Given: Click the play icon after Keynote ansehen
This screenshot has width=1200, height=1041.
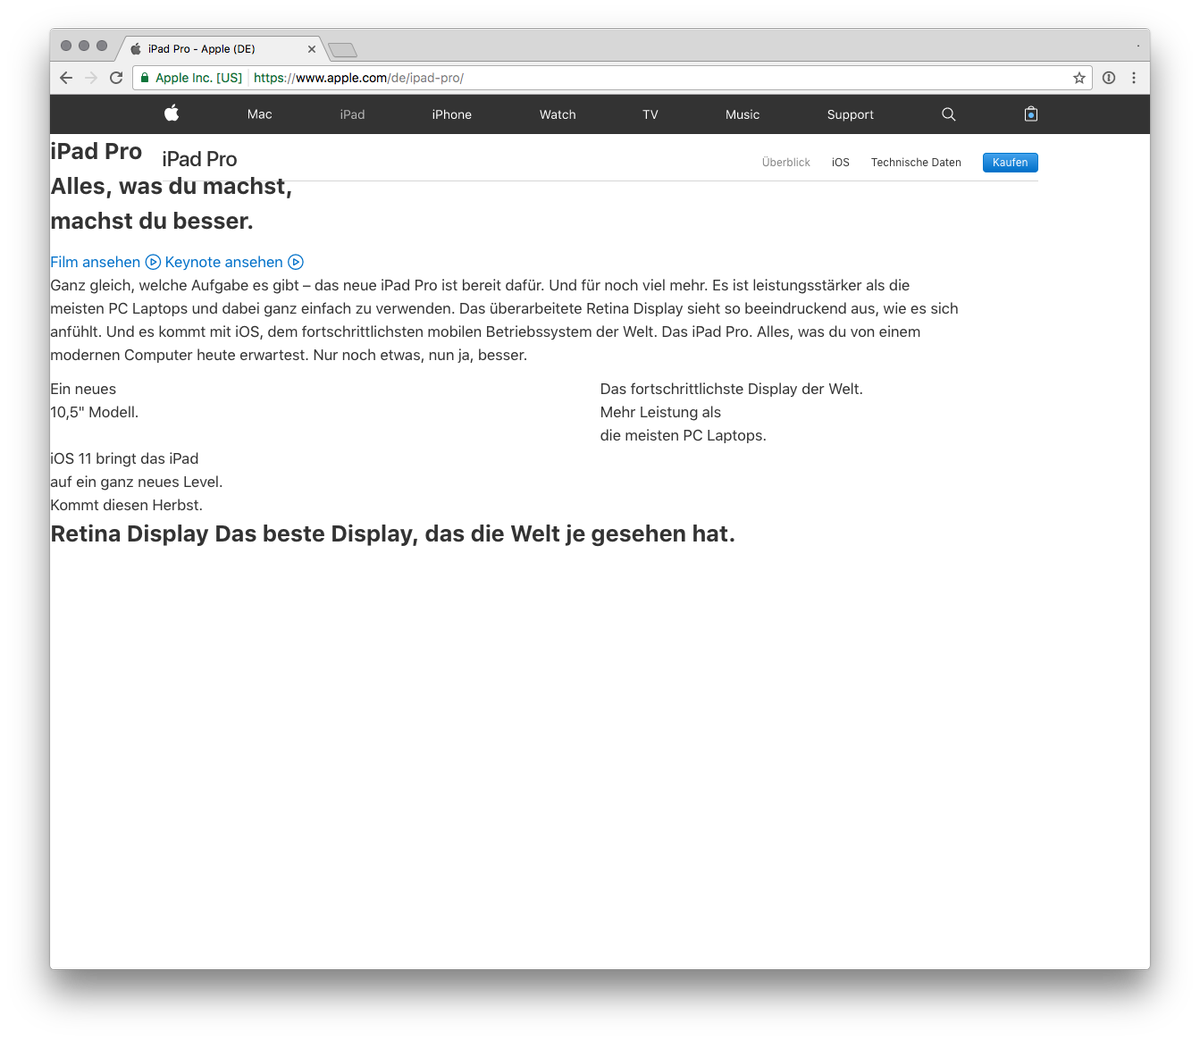Looking at the screenshot, I should 296,262.
